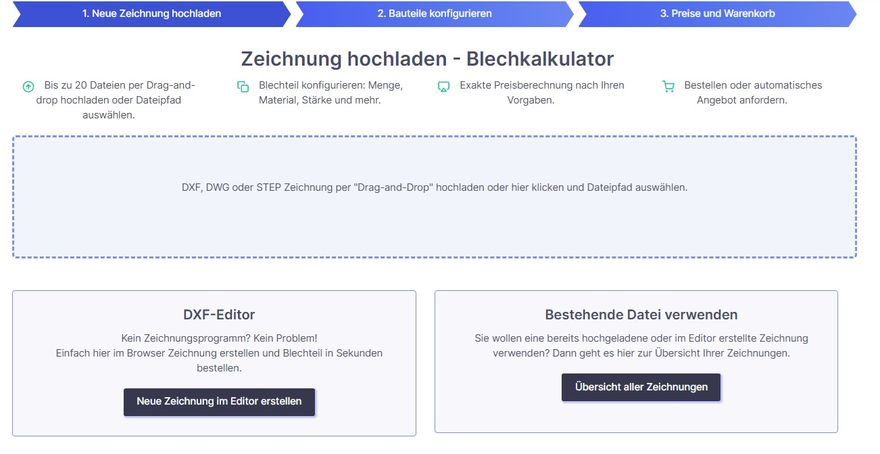Image resolution: width=880 pixels, height=454 pixels.
Task: Click the DXF-Editor card title
Action: [x=219, y=315]
